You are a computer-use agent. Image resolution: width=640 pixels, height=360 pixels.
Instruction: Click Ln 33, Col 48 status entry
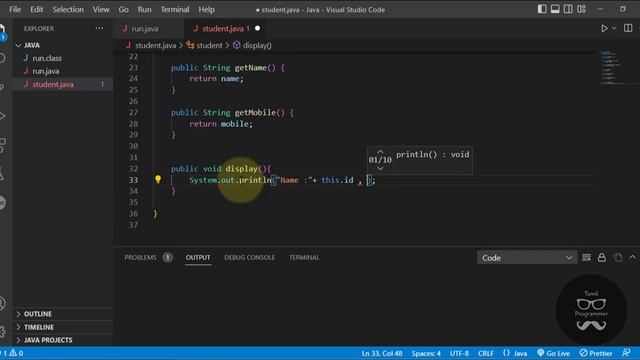pos(382,353)
